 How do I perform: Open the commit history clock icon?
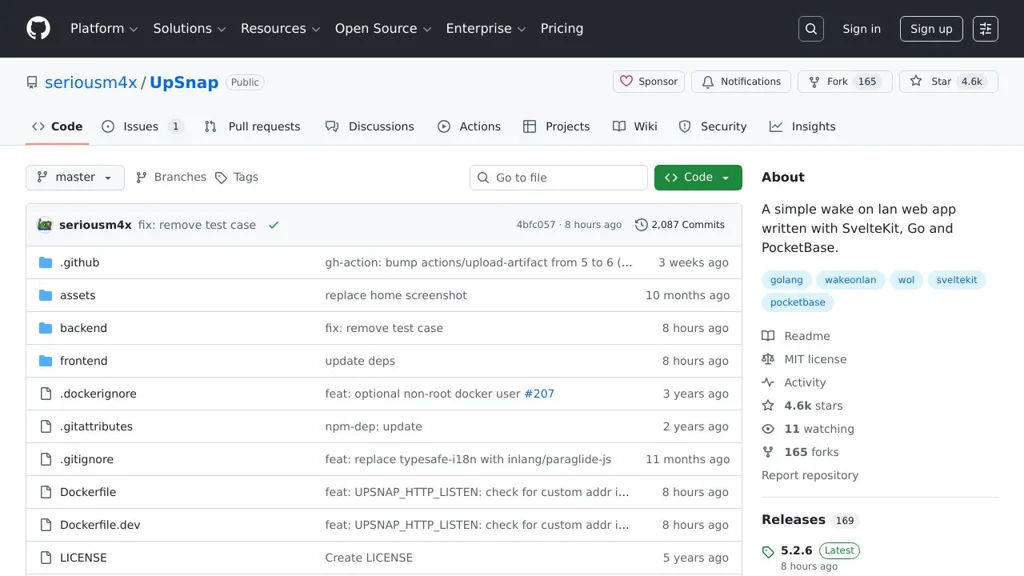pyautogui.click(x=641, y=225)
